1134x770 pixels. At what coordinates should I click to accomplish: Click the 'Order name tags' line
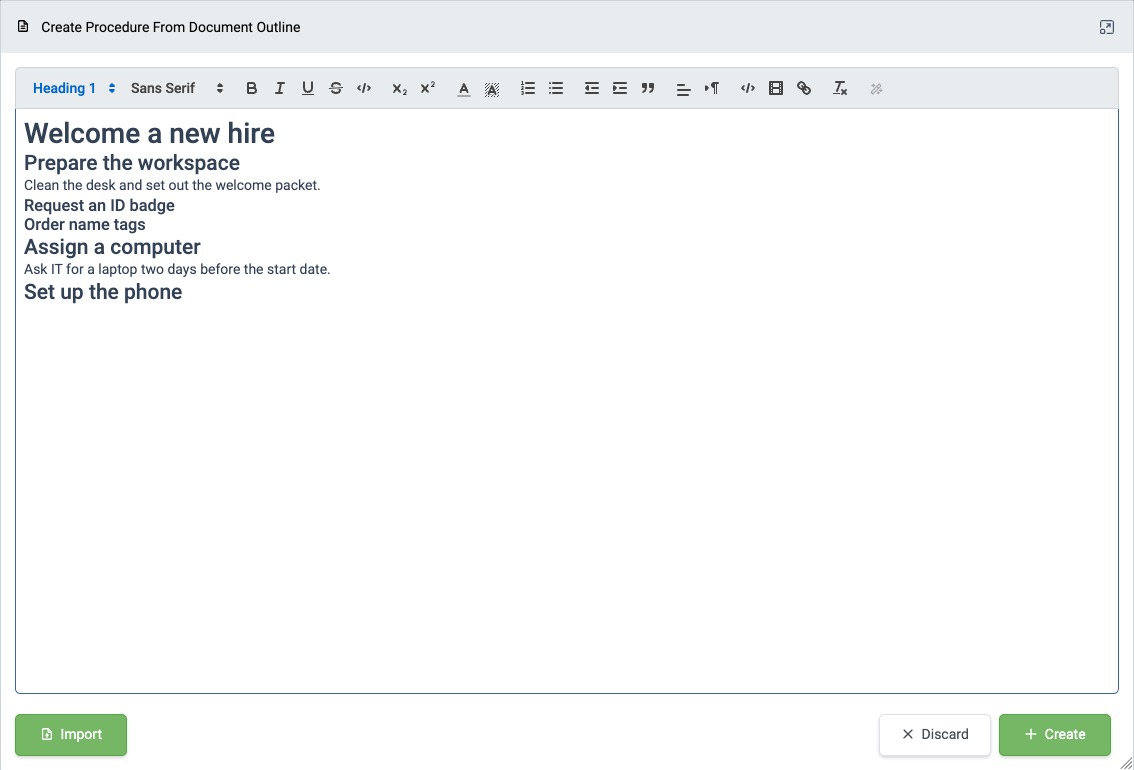click(85, 224)
